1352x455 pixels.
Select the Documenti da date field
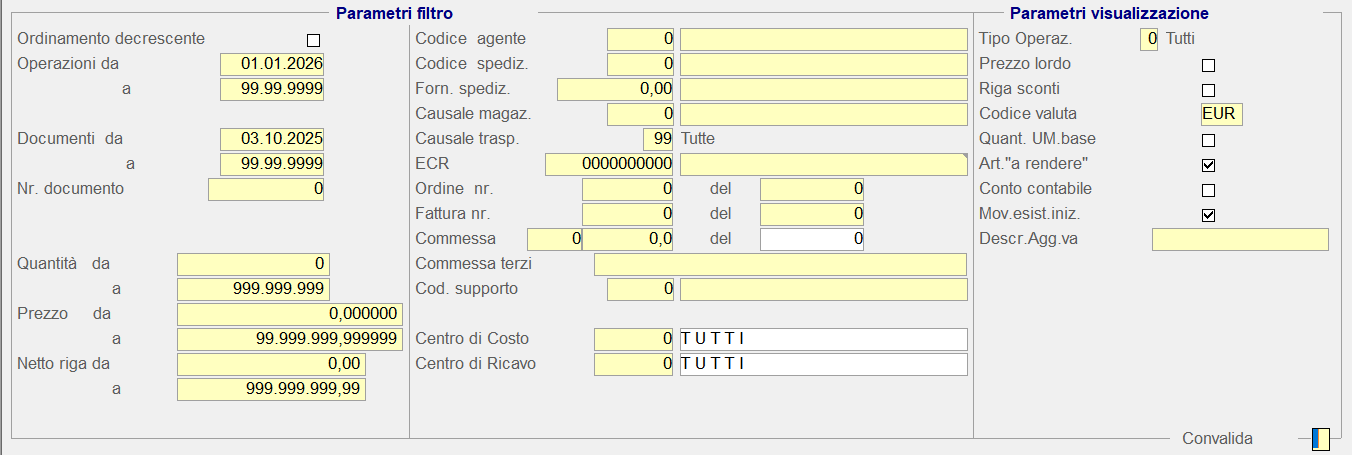point(272,139)
